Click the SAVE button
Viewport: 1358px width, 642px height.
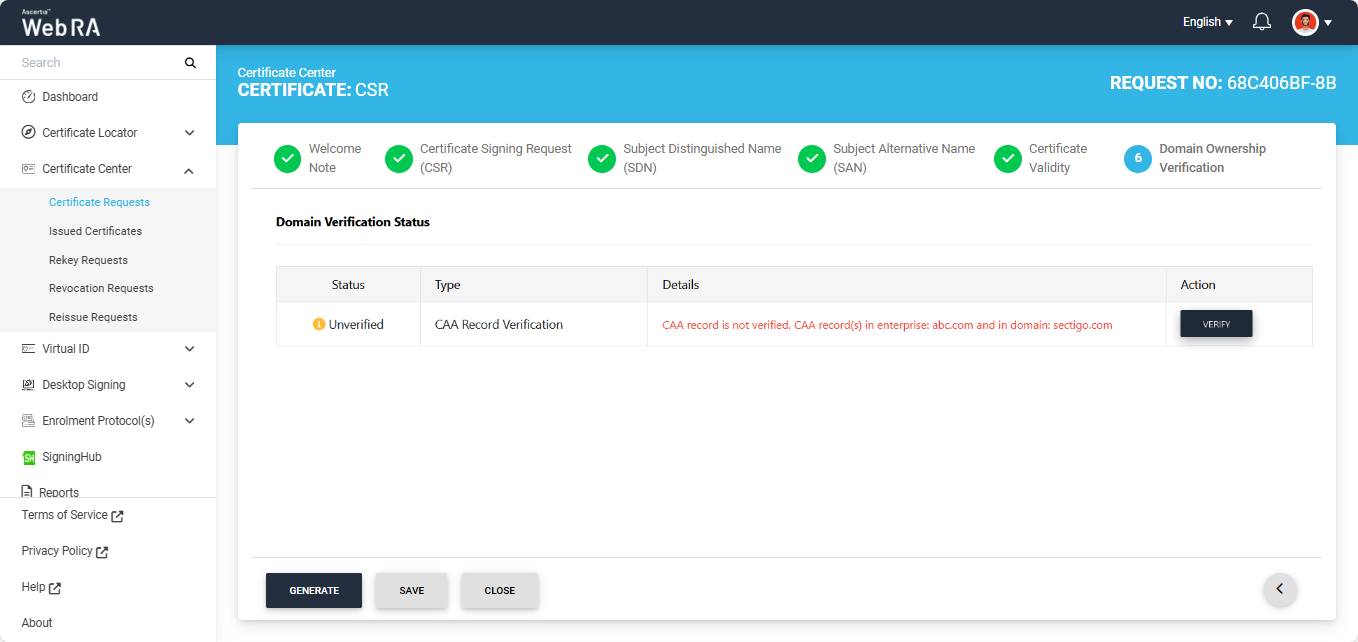(411, 590)
